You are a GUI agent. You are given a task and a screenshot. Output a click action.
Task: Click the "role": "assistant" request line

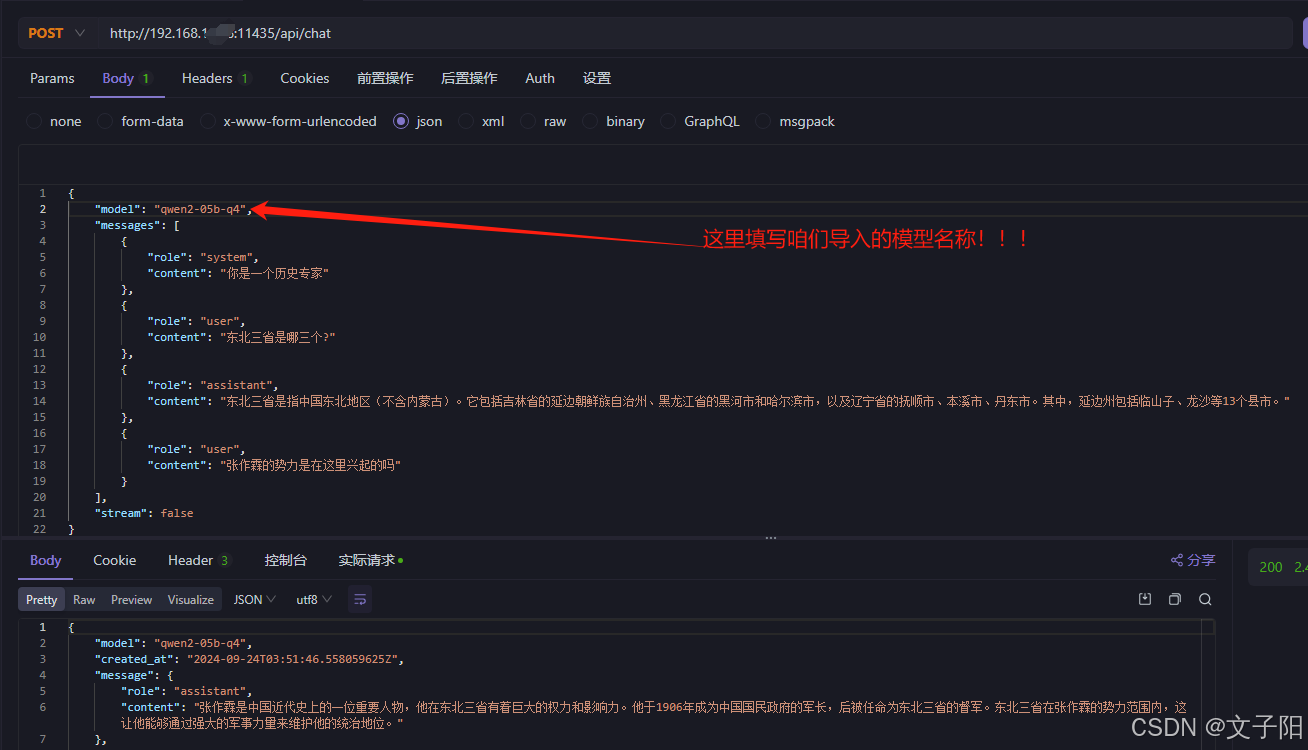pos(213,385)
